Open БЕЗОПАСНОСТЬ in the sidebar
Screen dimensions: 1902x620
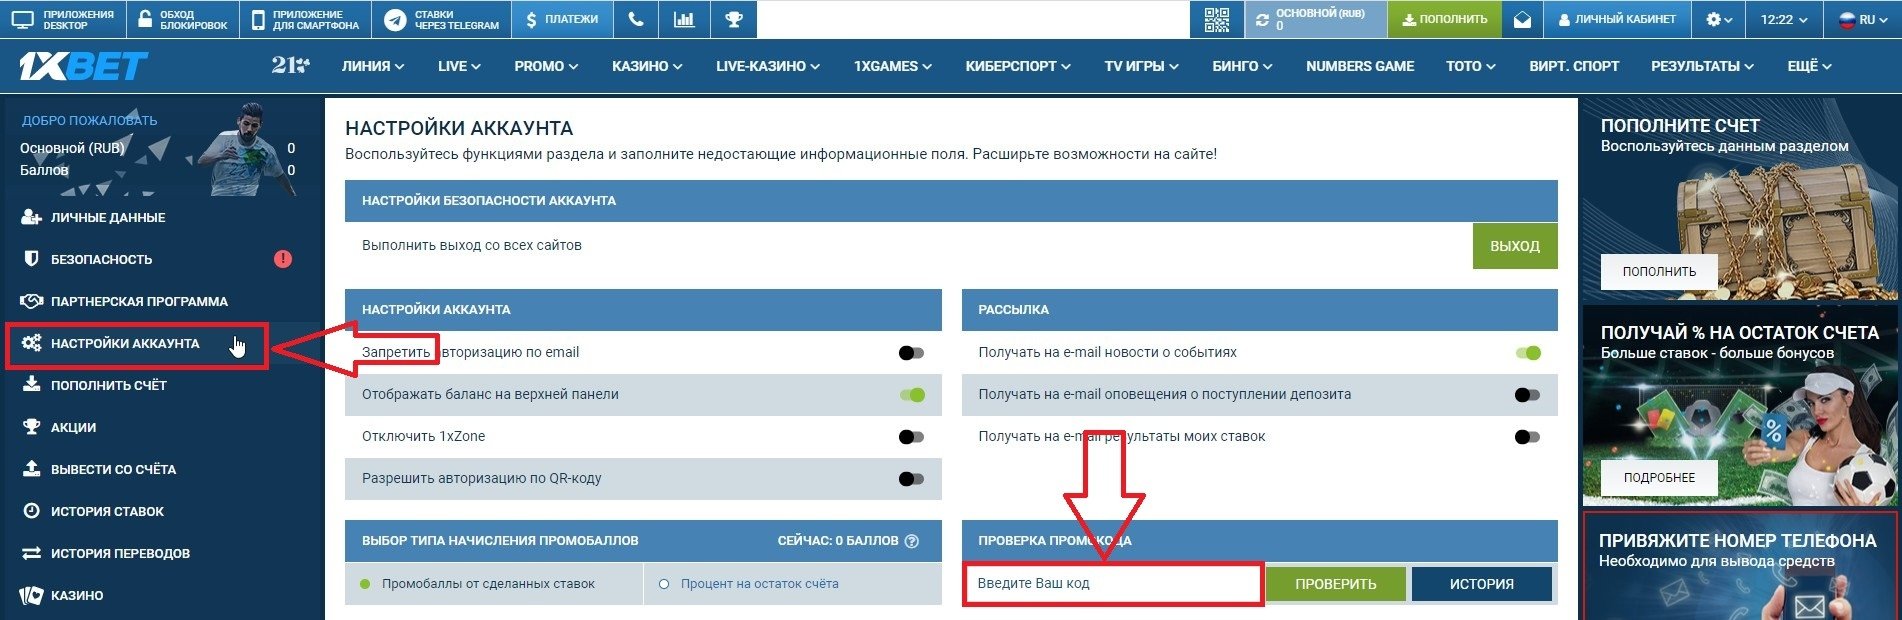101,259
